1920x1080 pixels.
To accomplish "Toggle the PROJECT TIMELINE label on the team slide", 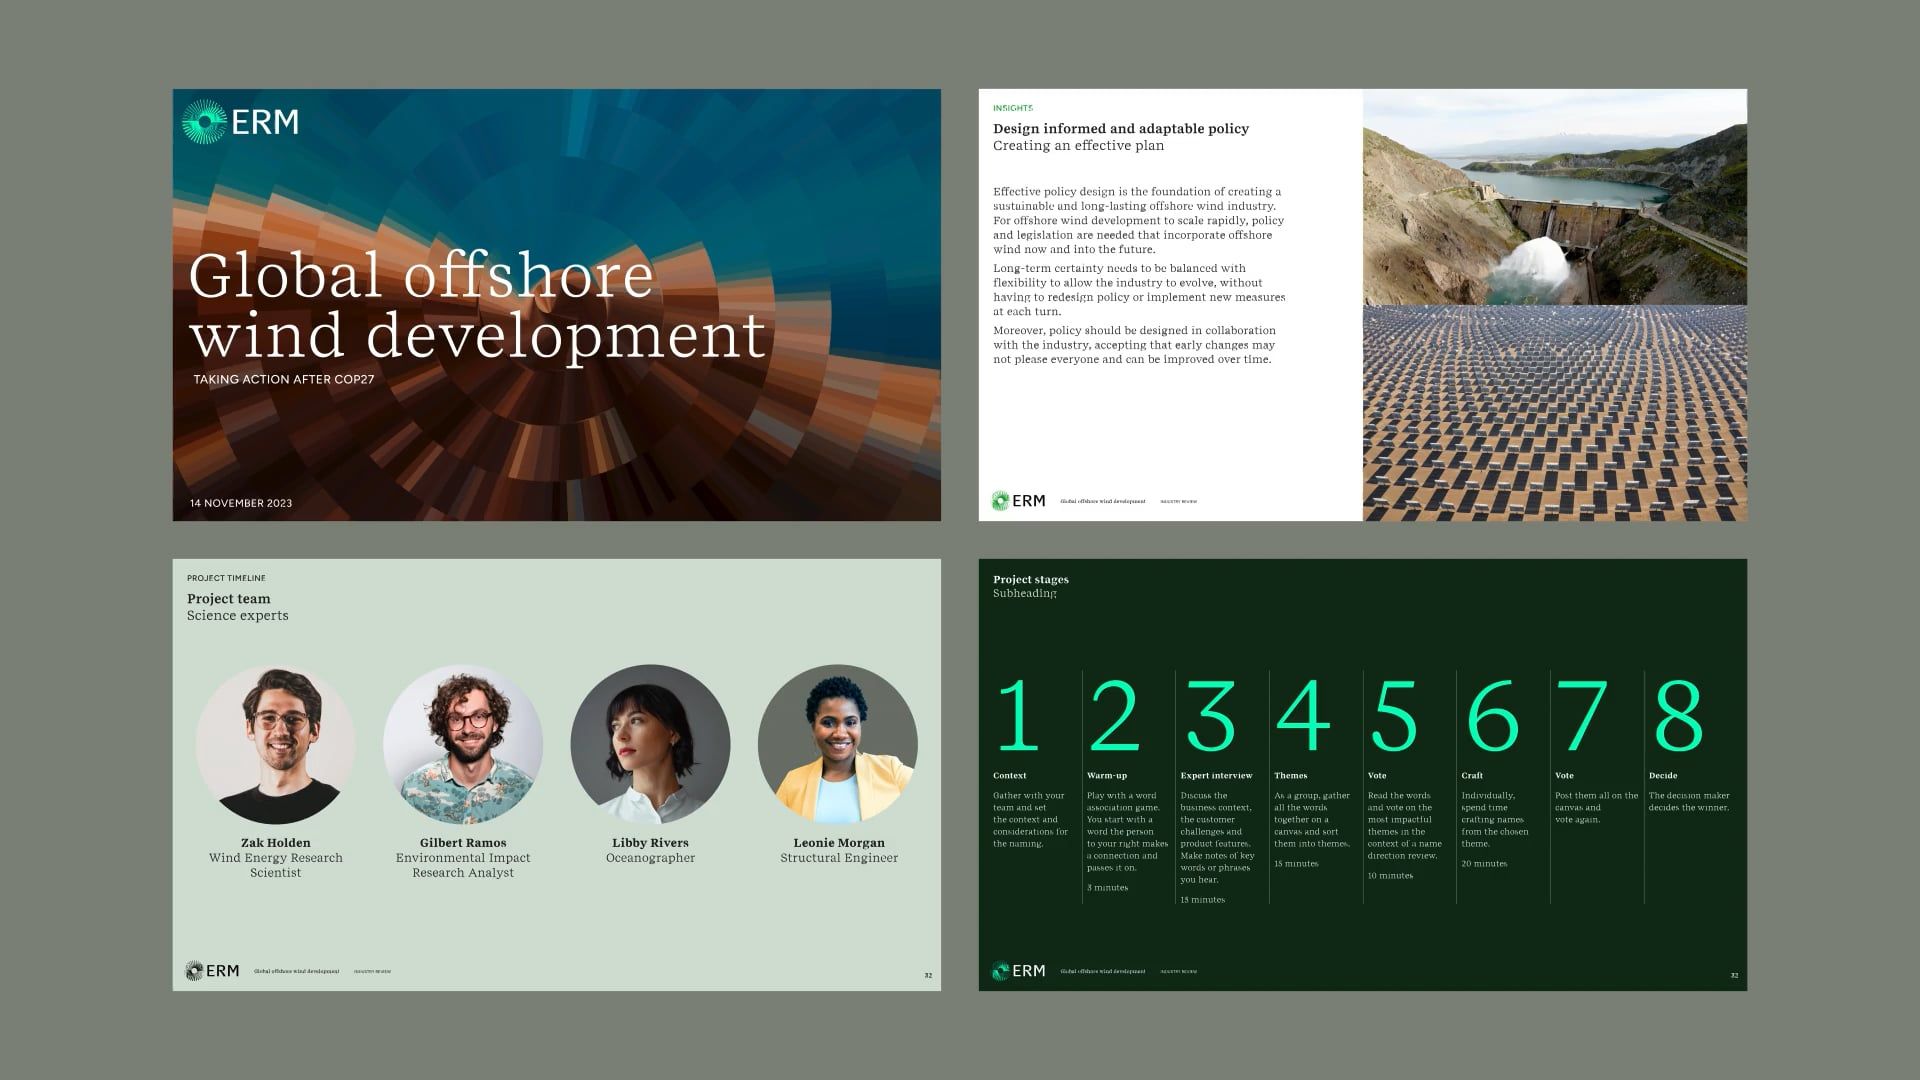I will 226,578.
